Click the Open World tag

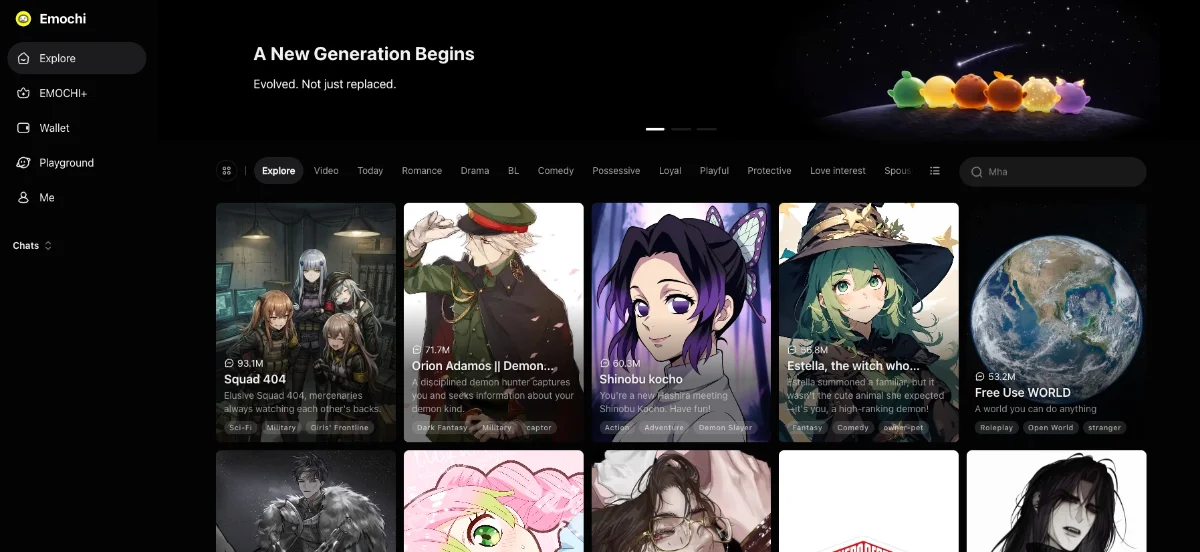point(1050,427)
